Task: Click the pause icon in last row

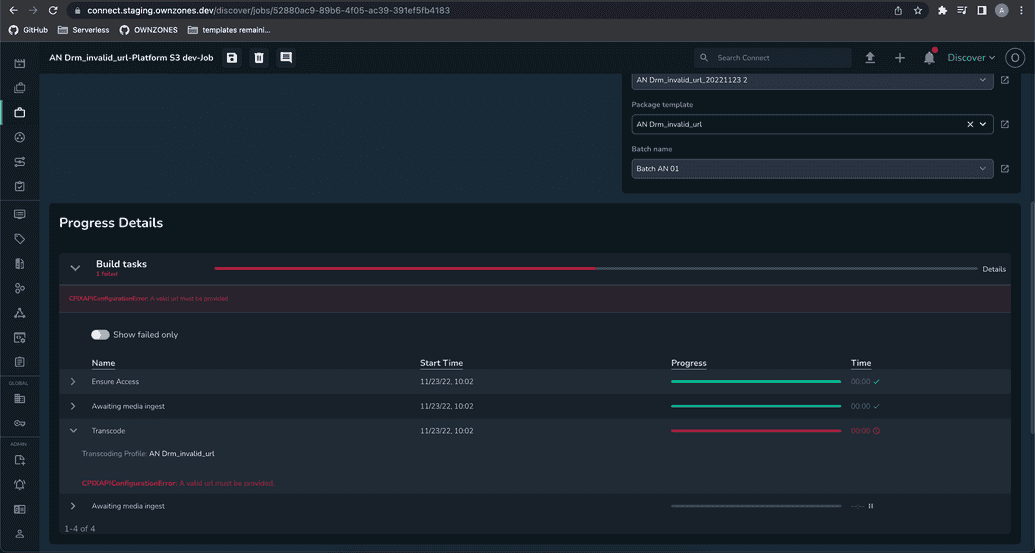Action: (871, 506)
